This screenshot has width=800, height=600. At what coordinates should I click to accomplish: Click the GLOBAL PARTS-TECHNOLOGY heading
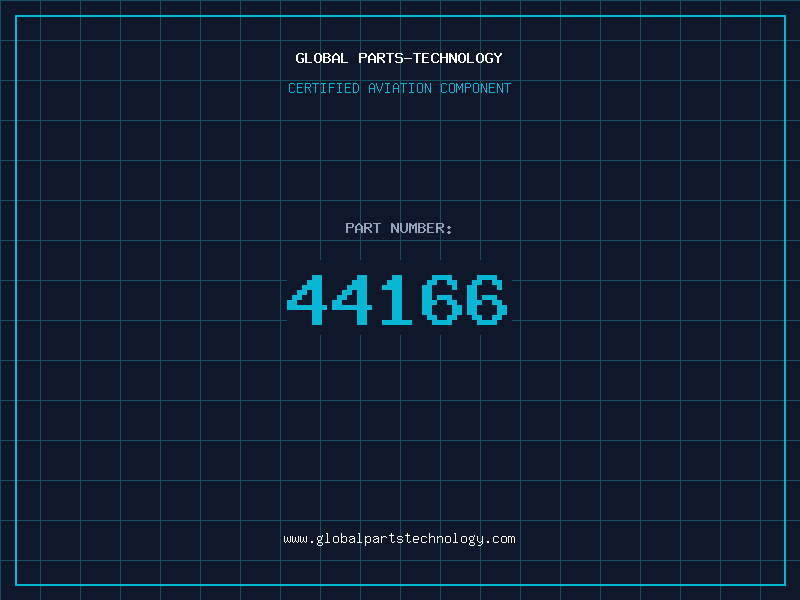pyautogui.click(x=399, y=58)
